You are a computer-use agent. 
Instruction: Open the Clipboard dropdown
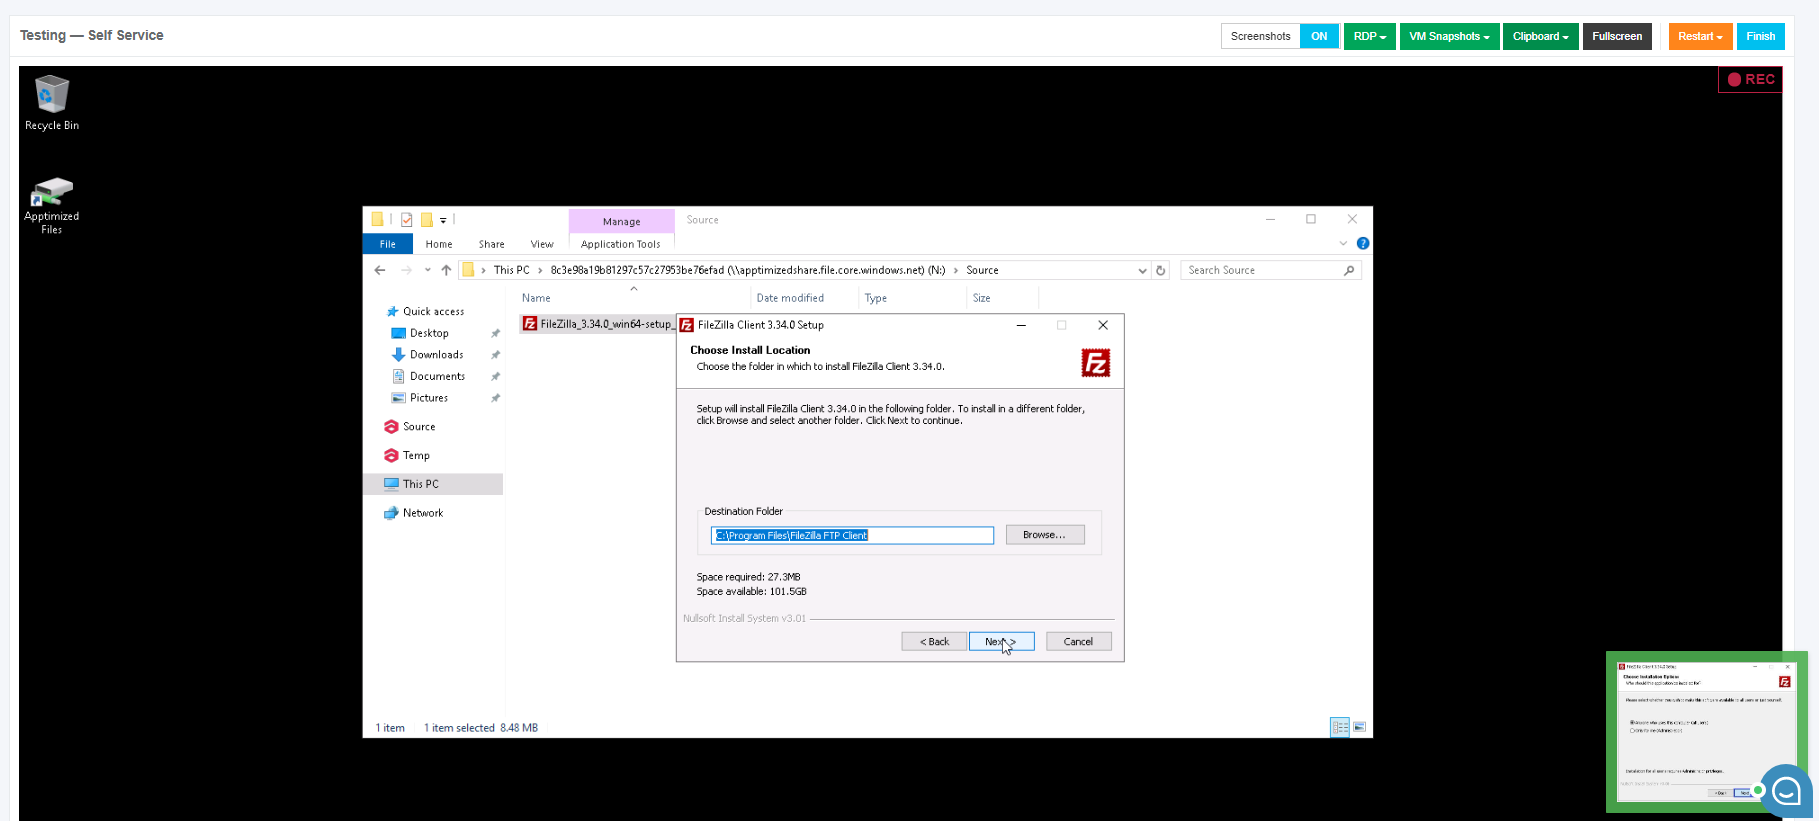click(x=1541, y=36)
